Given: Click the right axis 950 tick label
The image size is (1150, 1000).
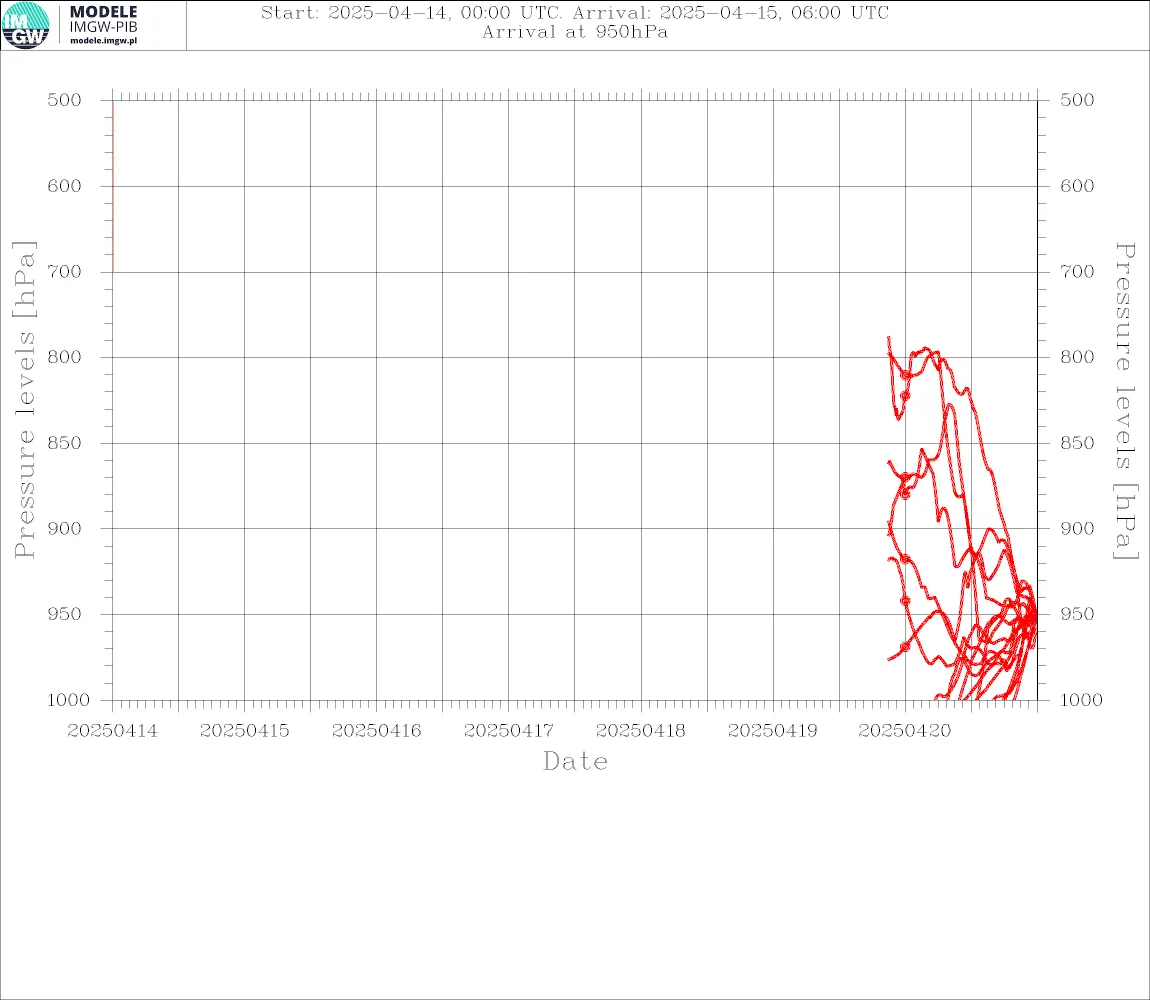Looking at the screenshot, I should 1077,614.
